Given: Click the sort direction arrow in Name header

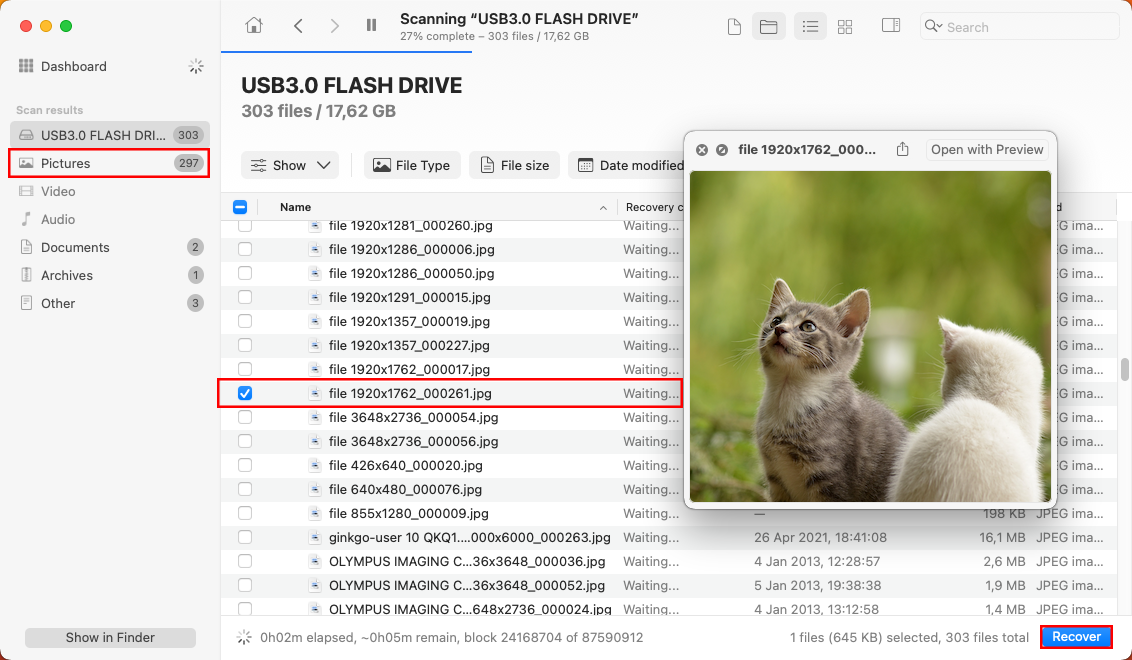Looking at the screenshot, I should 603,208.
